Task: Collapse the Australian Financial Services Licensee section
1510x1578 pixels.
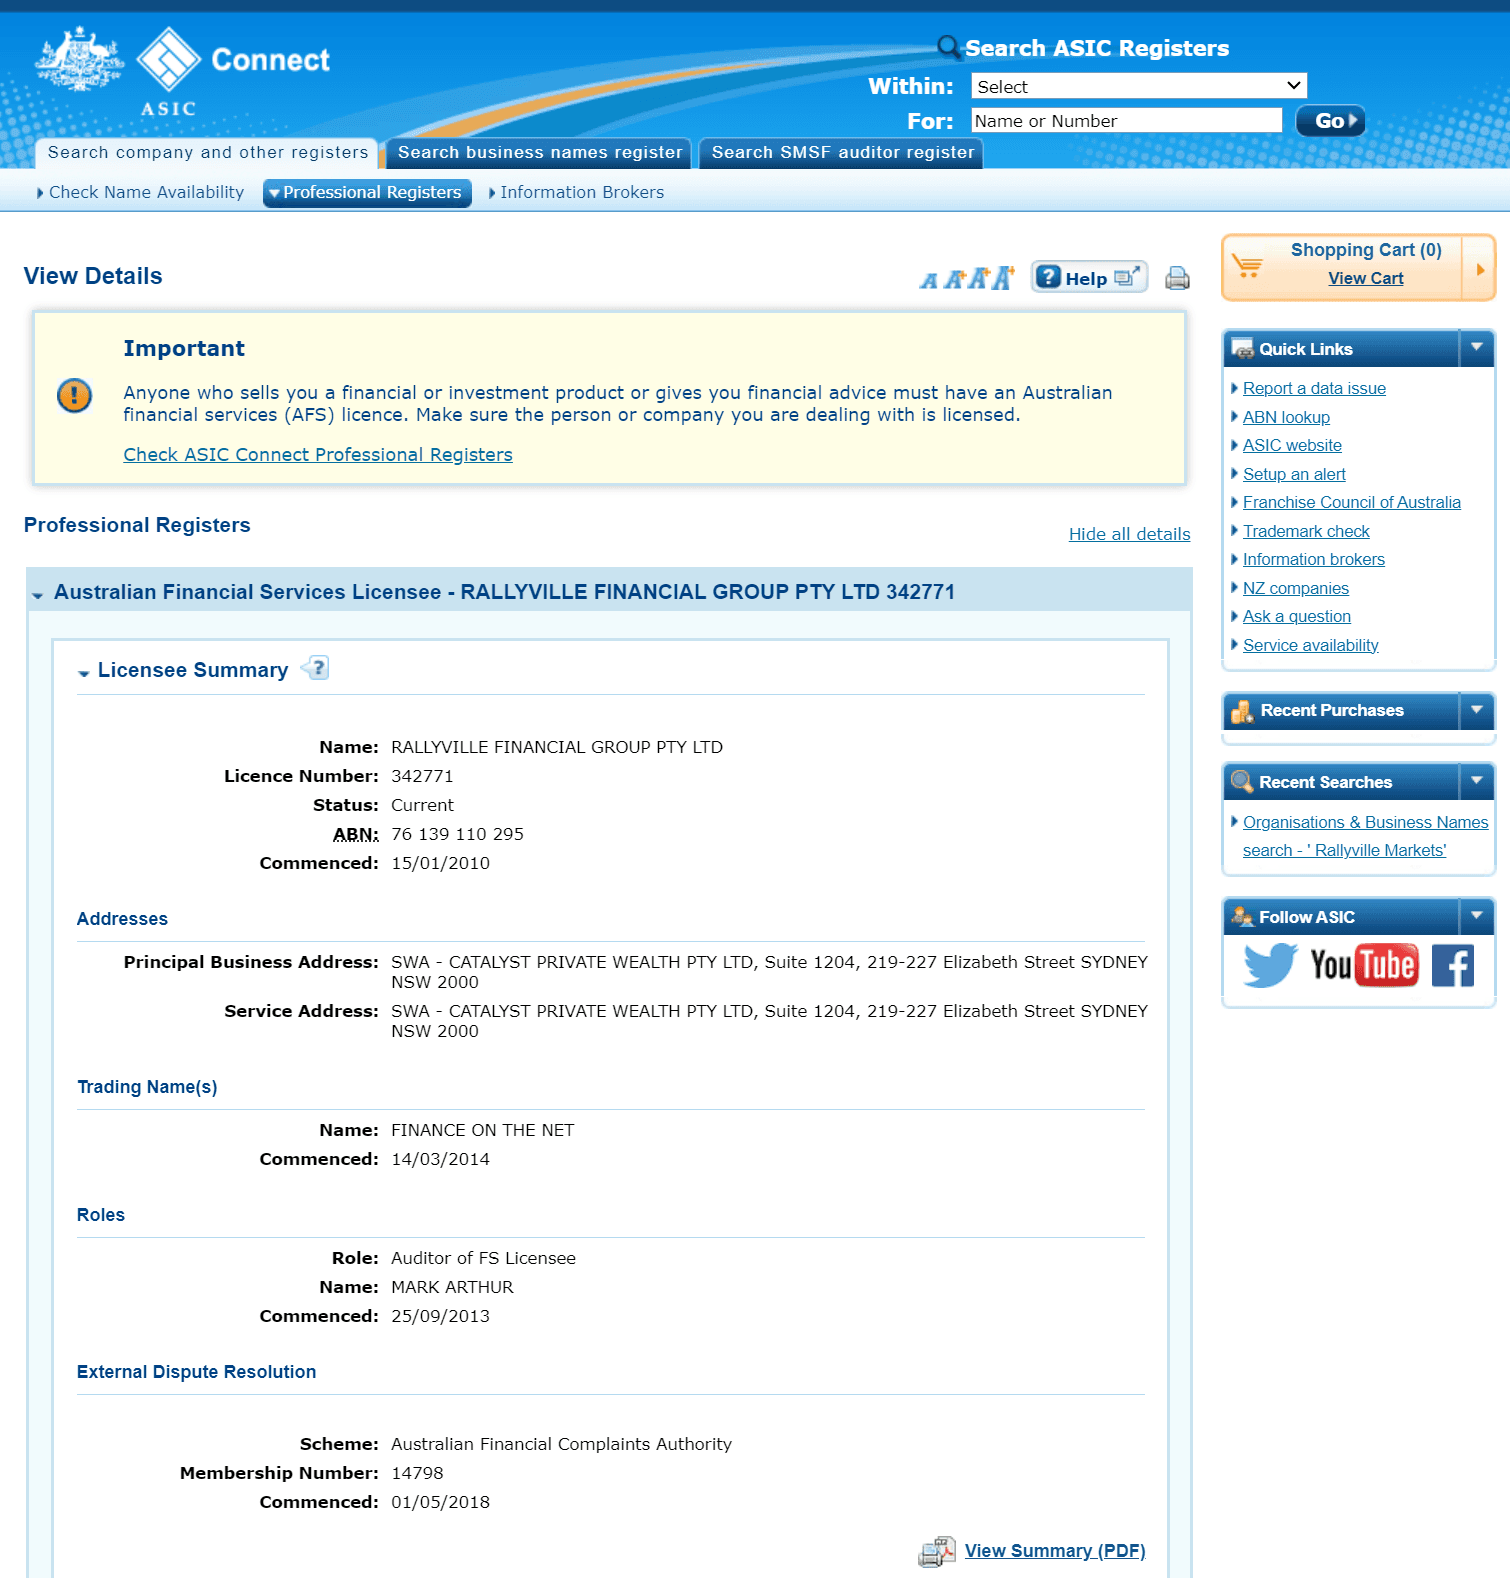Action: click(x=37, y=595)
